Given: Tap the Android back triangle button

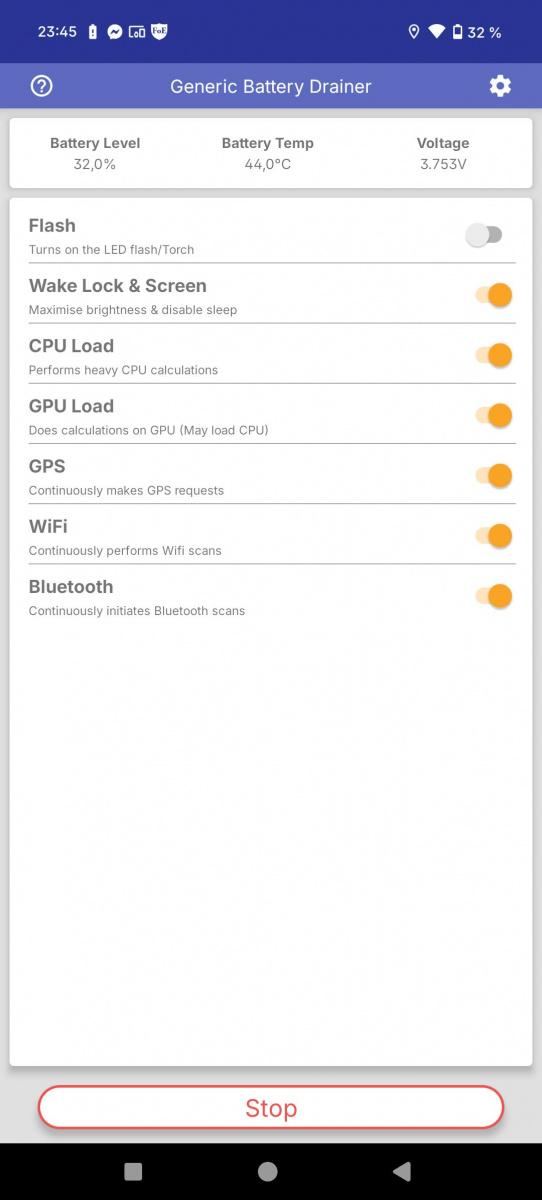Looking at the screenshot, I should (x=402, y=1171).
